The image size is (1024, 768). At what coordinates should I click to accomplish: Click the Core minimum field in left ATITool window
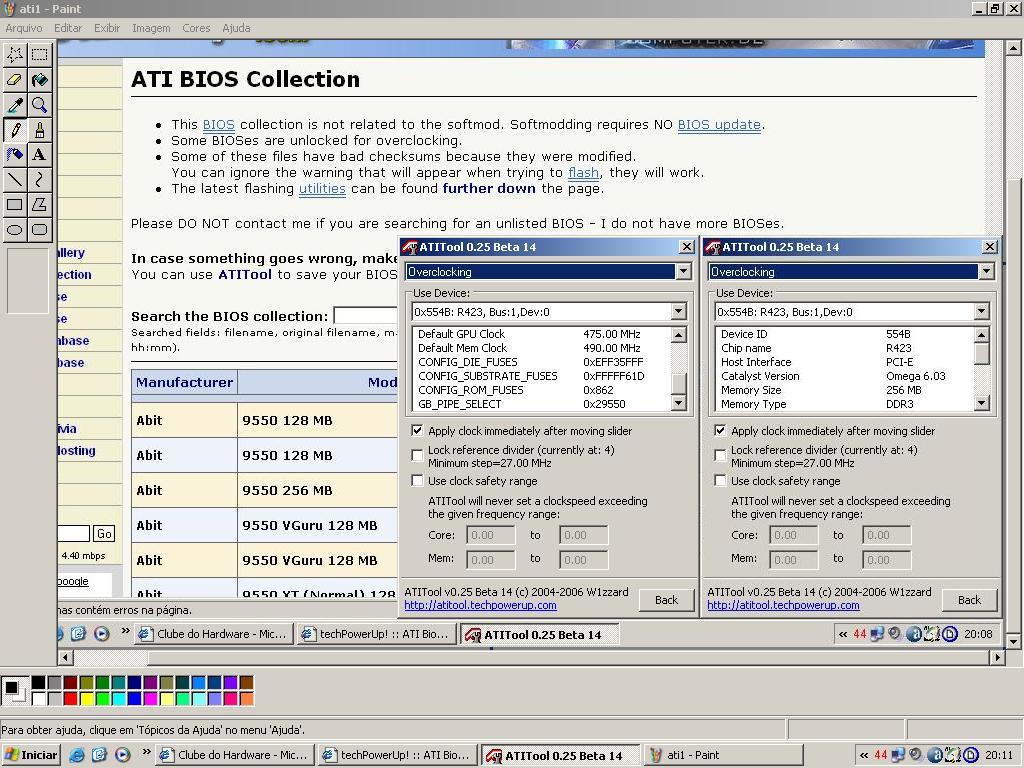[x=490, y=535]
